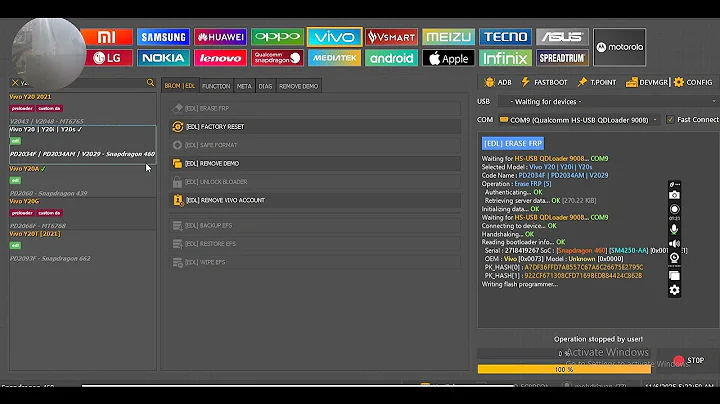Toggle the Fast Connect checkbox
Viewport: 720px width, 404px height.
[670, 119]
